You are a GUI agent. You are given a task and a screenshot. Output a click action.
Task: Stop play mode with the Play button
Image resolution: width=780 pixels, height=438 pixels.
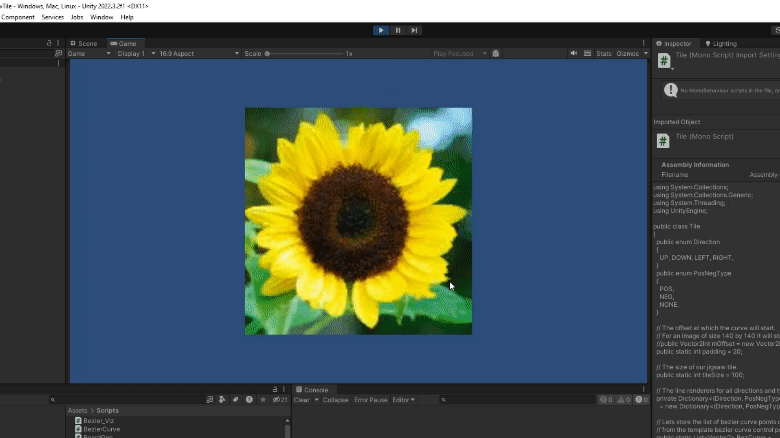click(x=381, y=30)
